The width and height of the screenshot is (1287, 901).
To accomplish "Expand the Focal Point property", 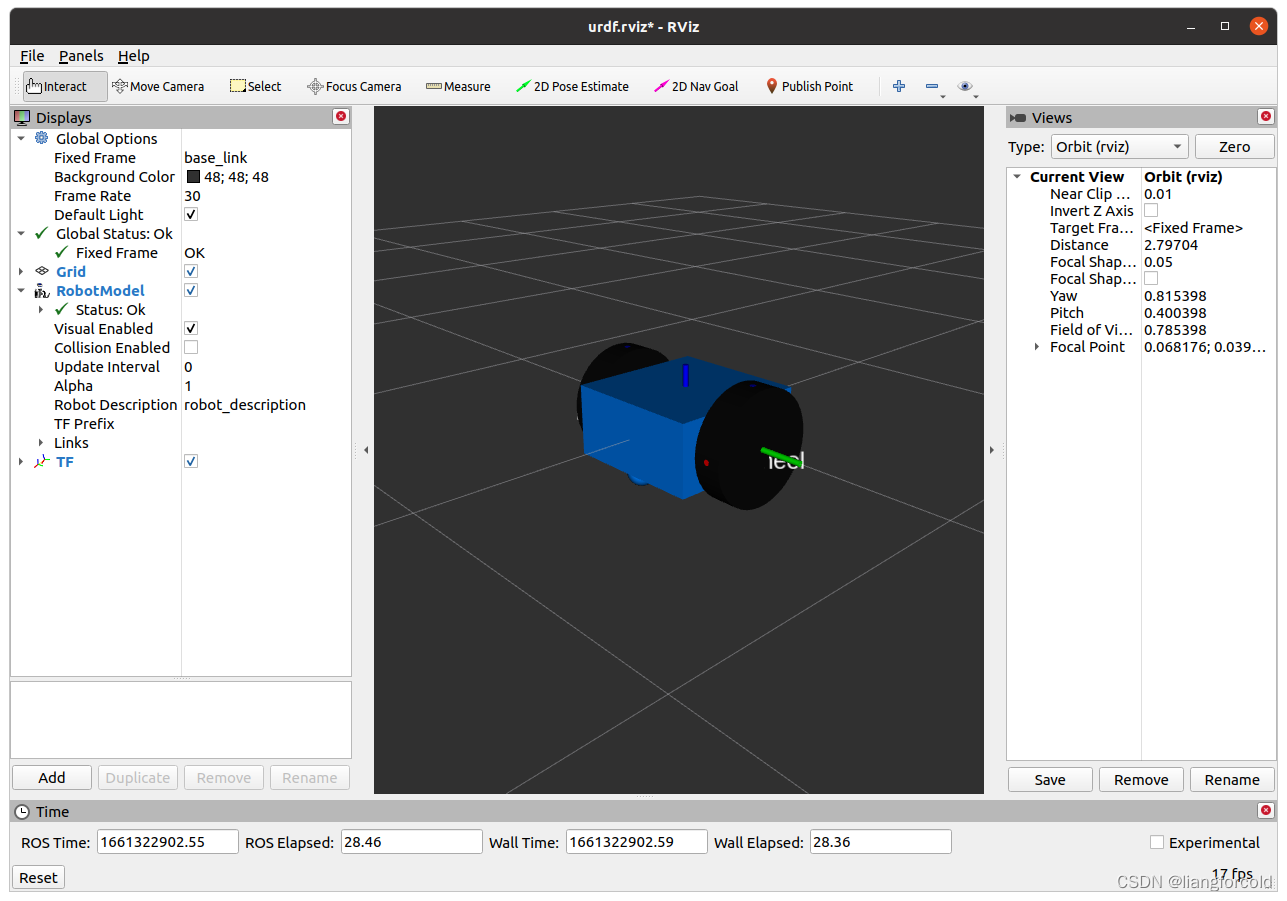I will pos(1037,346).
